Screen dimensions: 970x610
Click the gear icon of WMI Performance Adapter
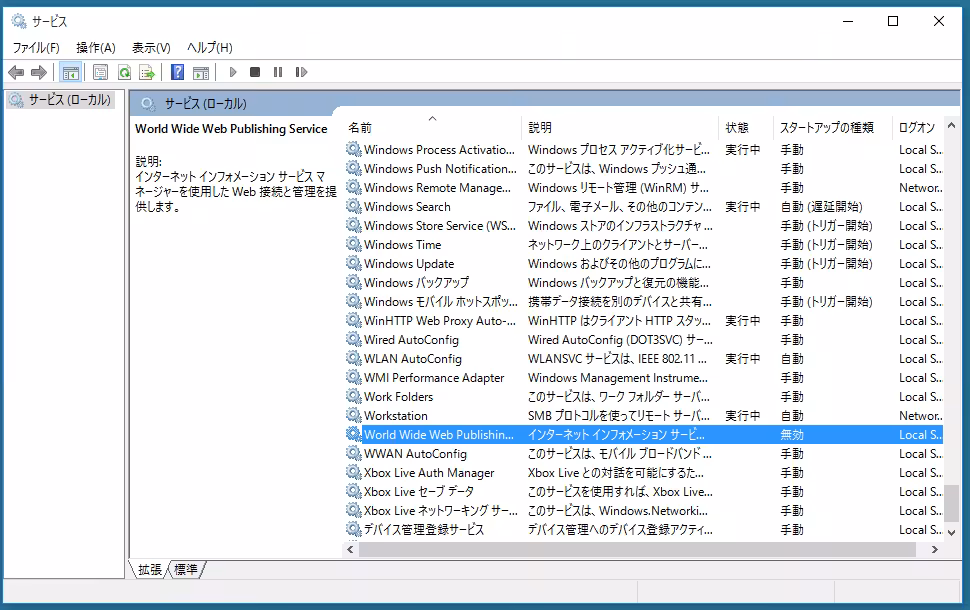pos(354,377)
